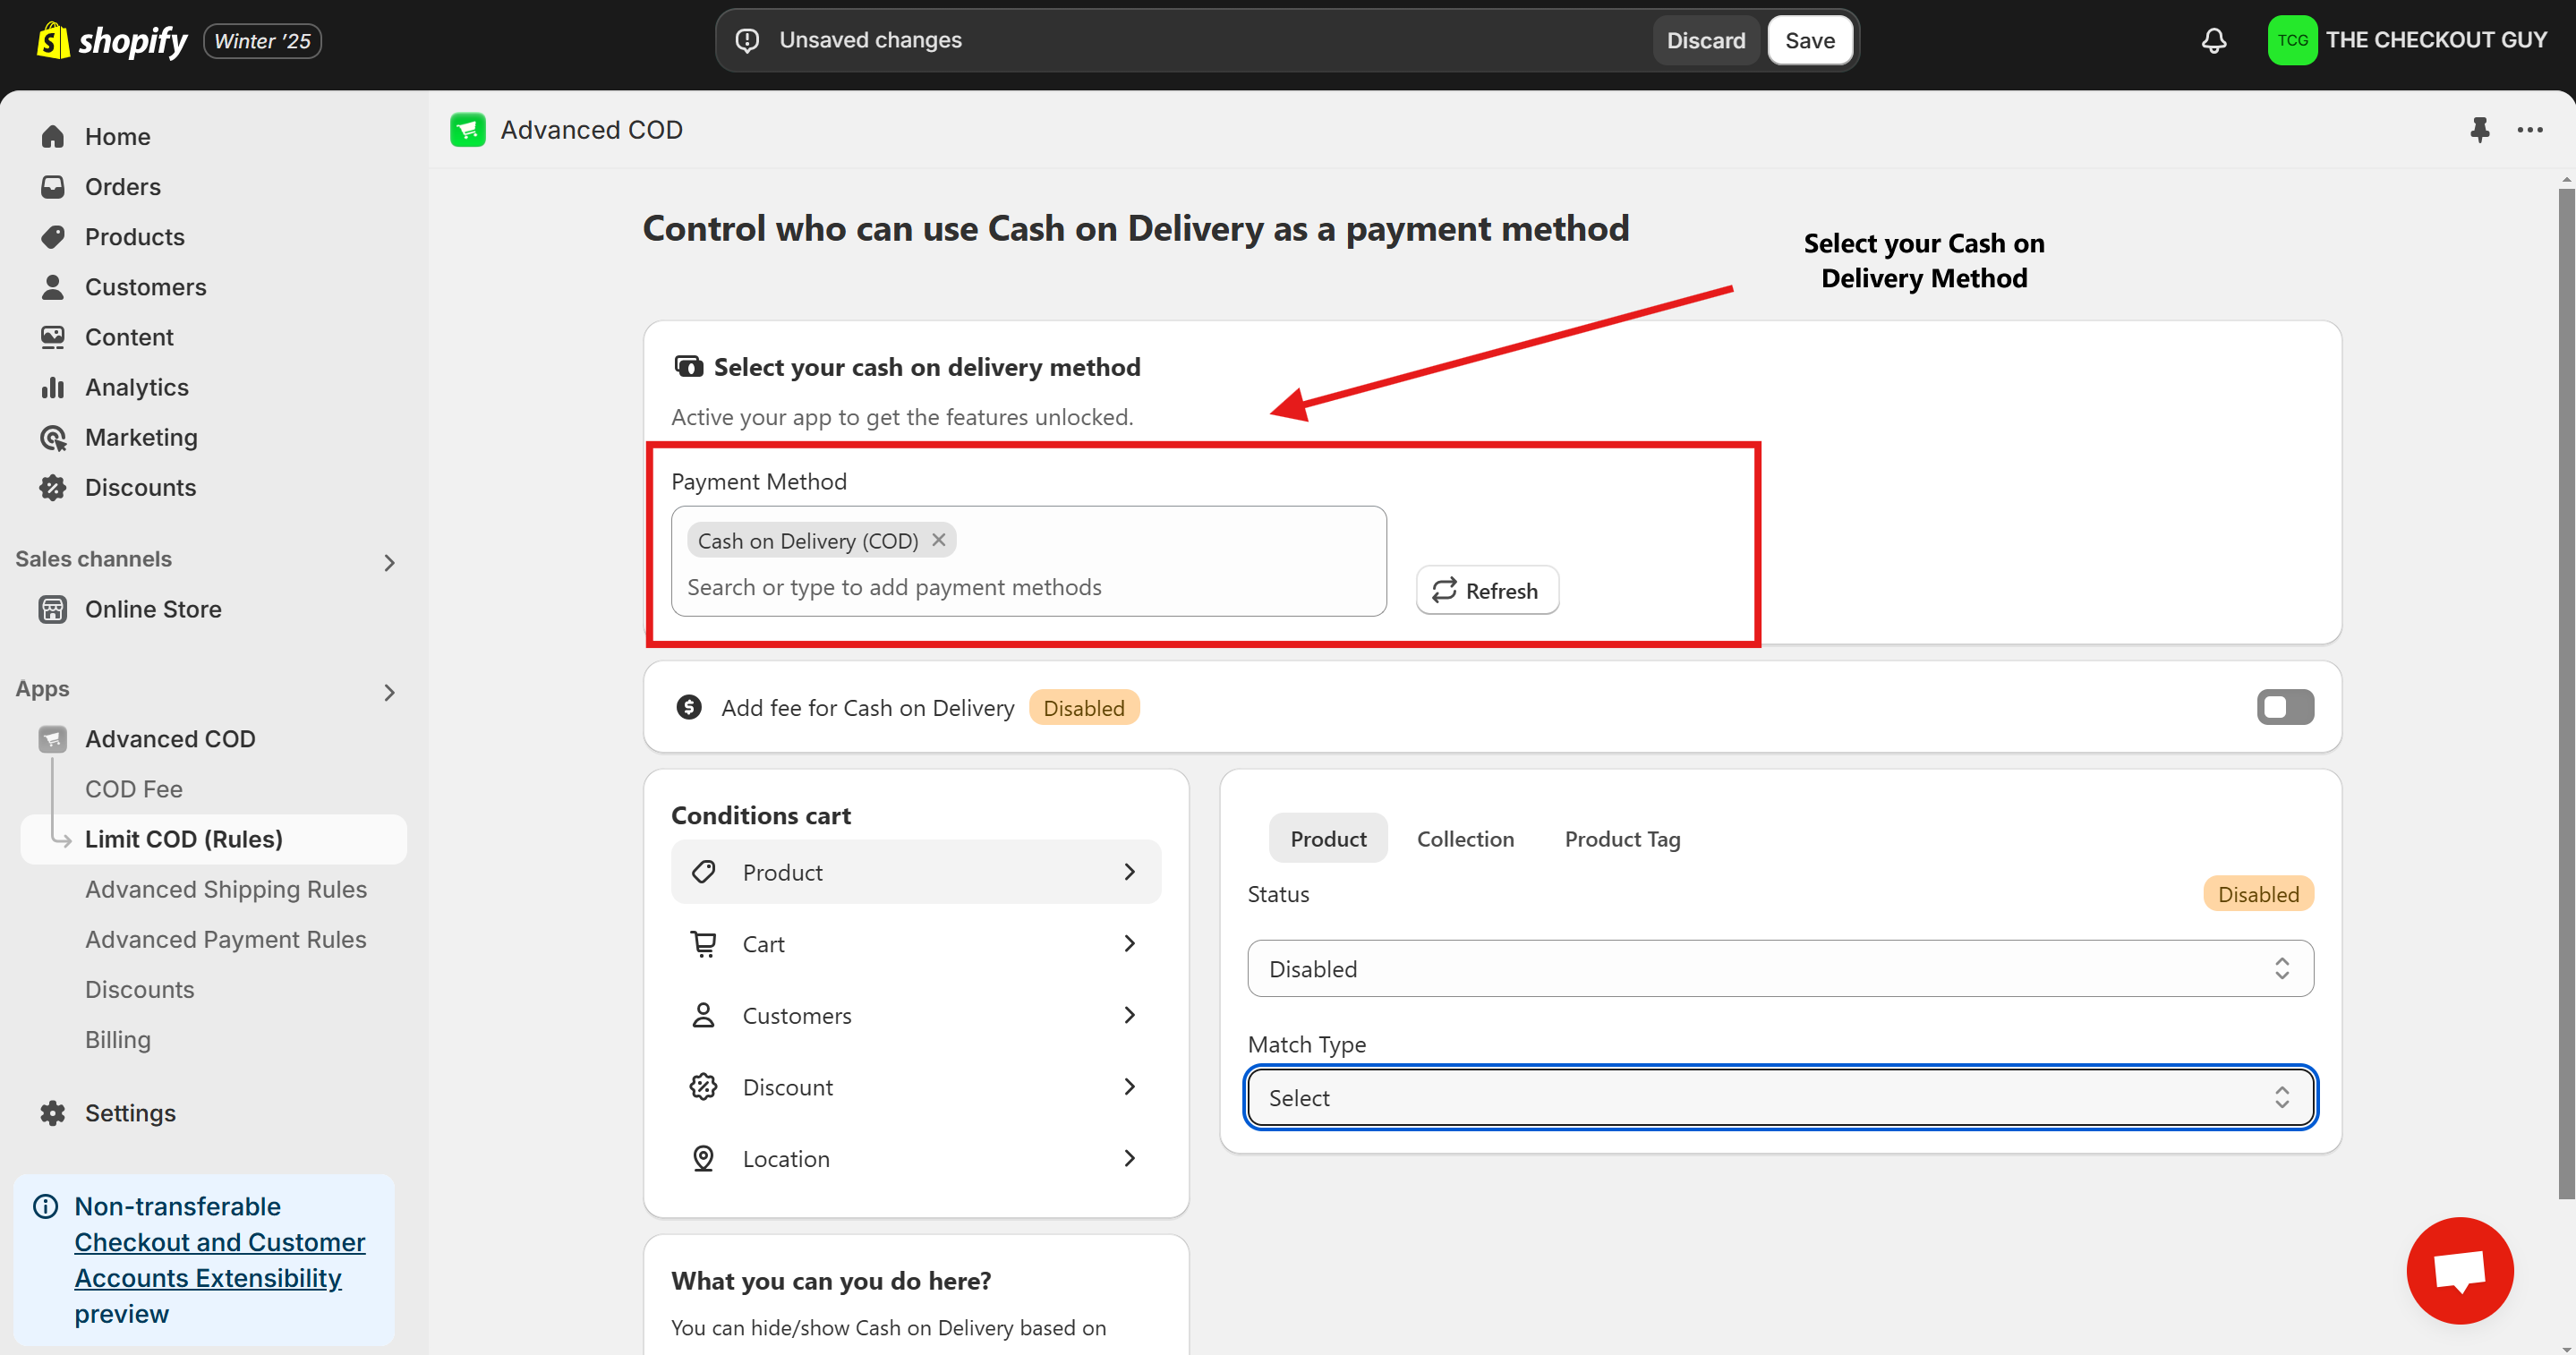This screenshot has height=1355, width=2576.
Task: Save the unsaved changes
Action: pyautogui.click(x=1810, y=40)
